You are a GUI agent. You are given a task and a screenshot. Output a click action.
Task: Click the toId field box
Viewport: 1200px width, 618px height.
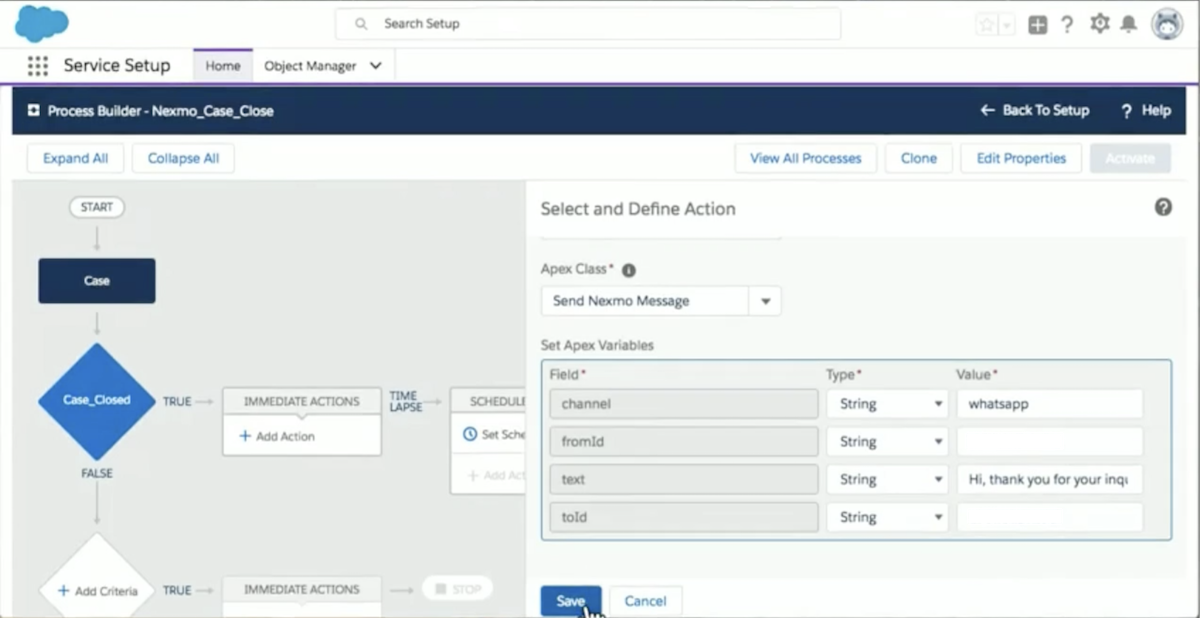point(683,518)
